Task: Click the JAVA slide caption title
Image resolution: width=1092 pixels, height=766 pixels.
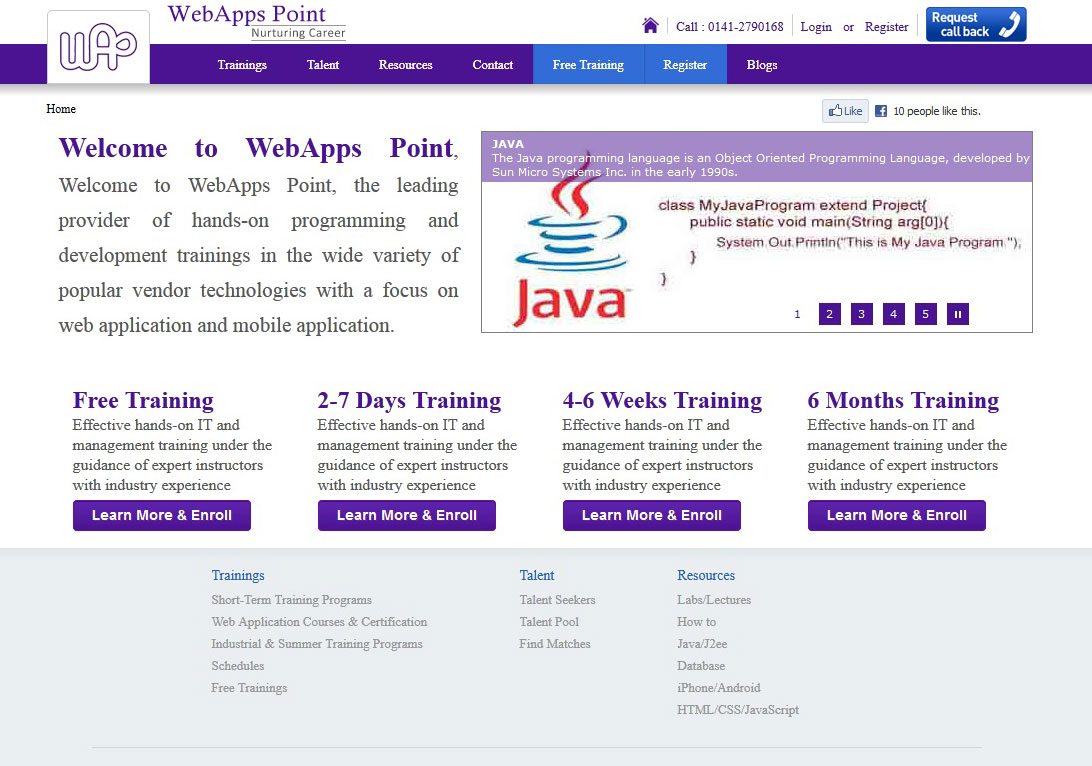Action: pos(508,144)
